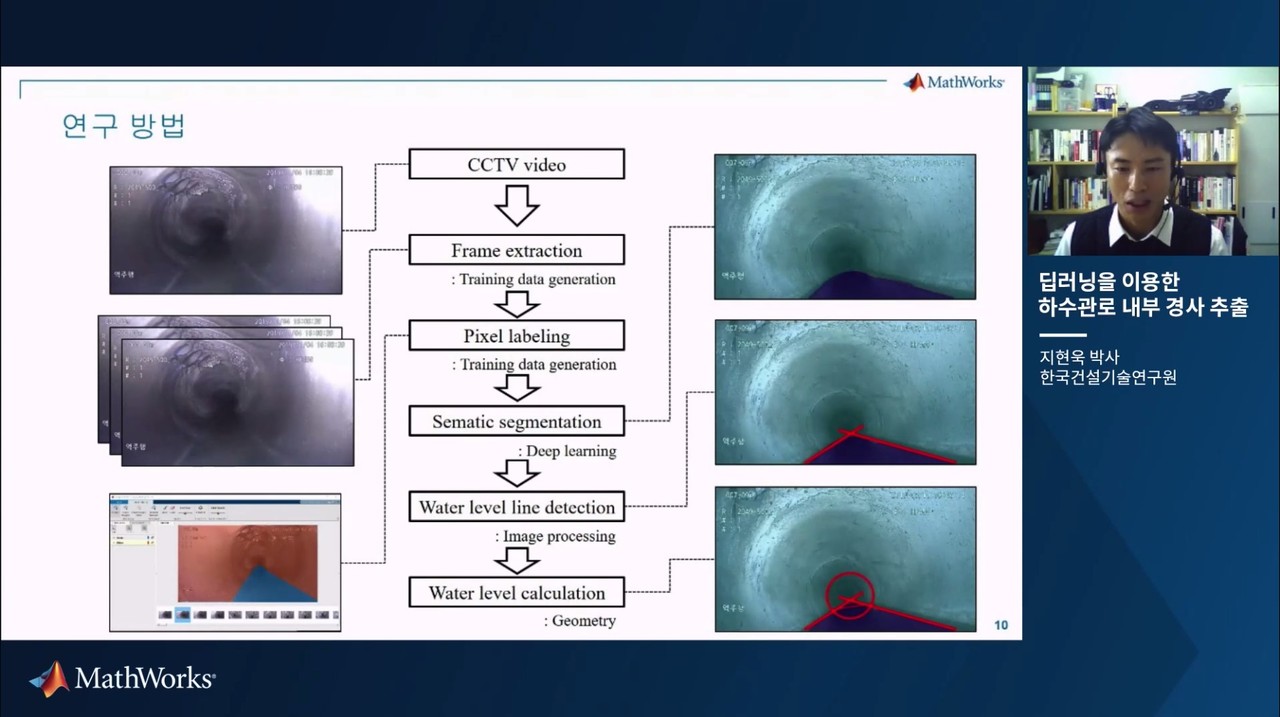1280x717 pixels.
Task: Click the 연구 방법 slide title
Action: [124, 126]
